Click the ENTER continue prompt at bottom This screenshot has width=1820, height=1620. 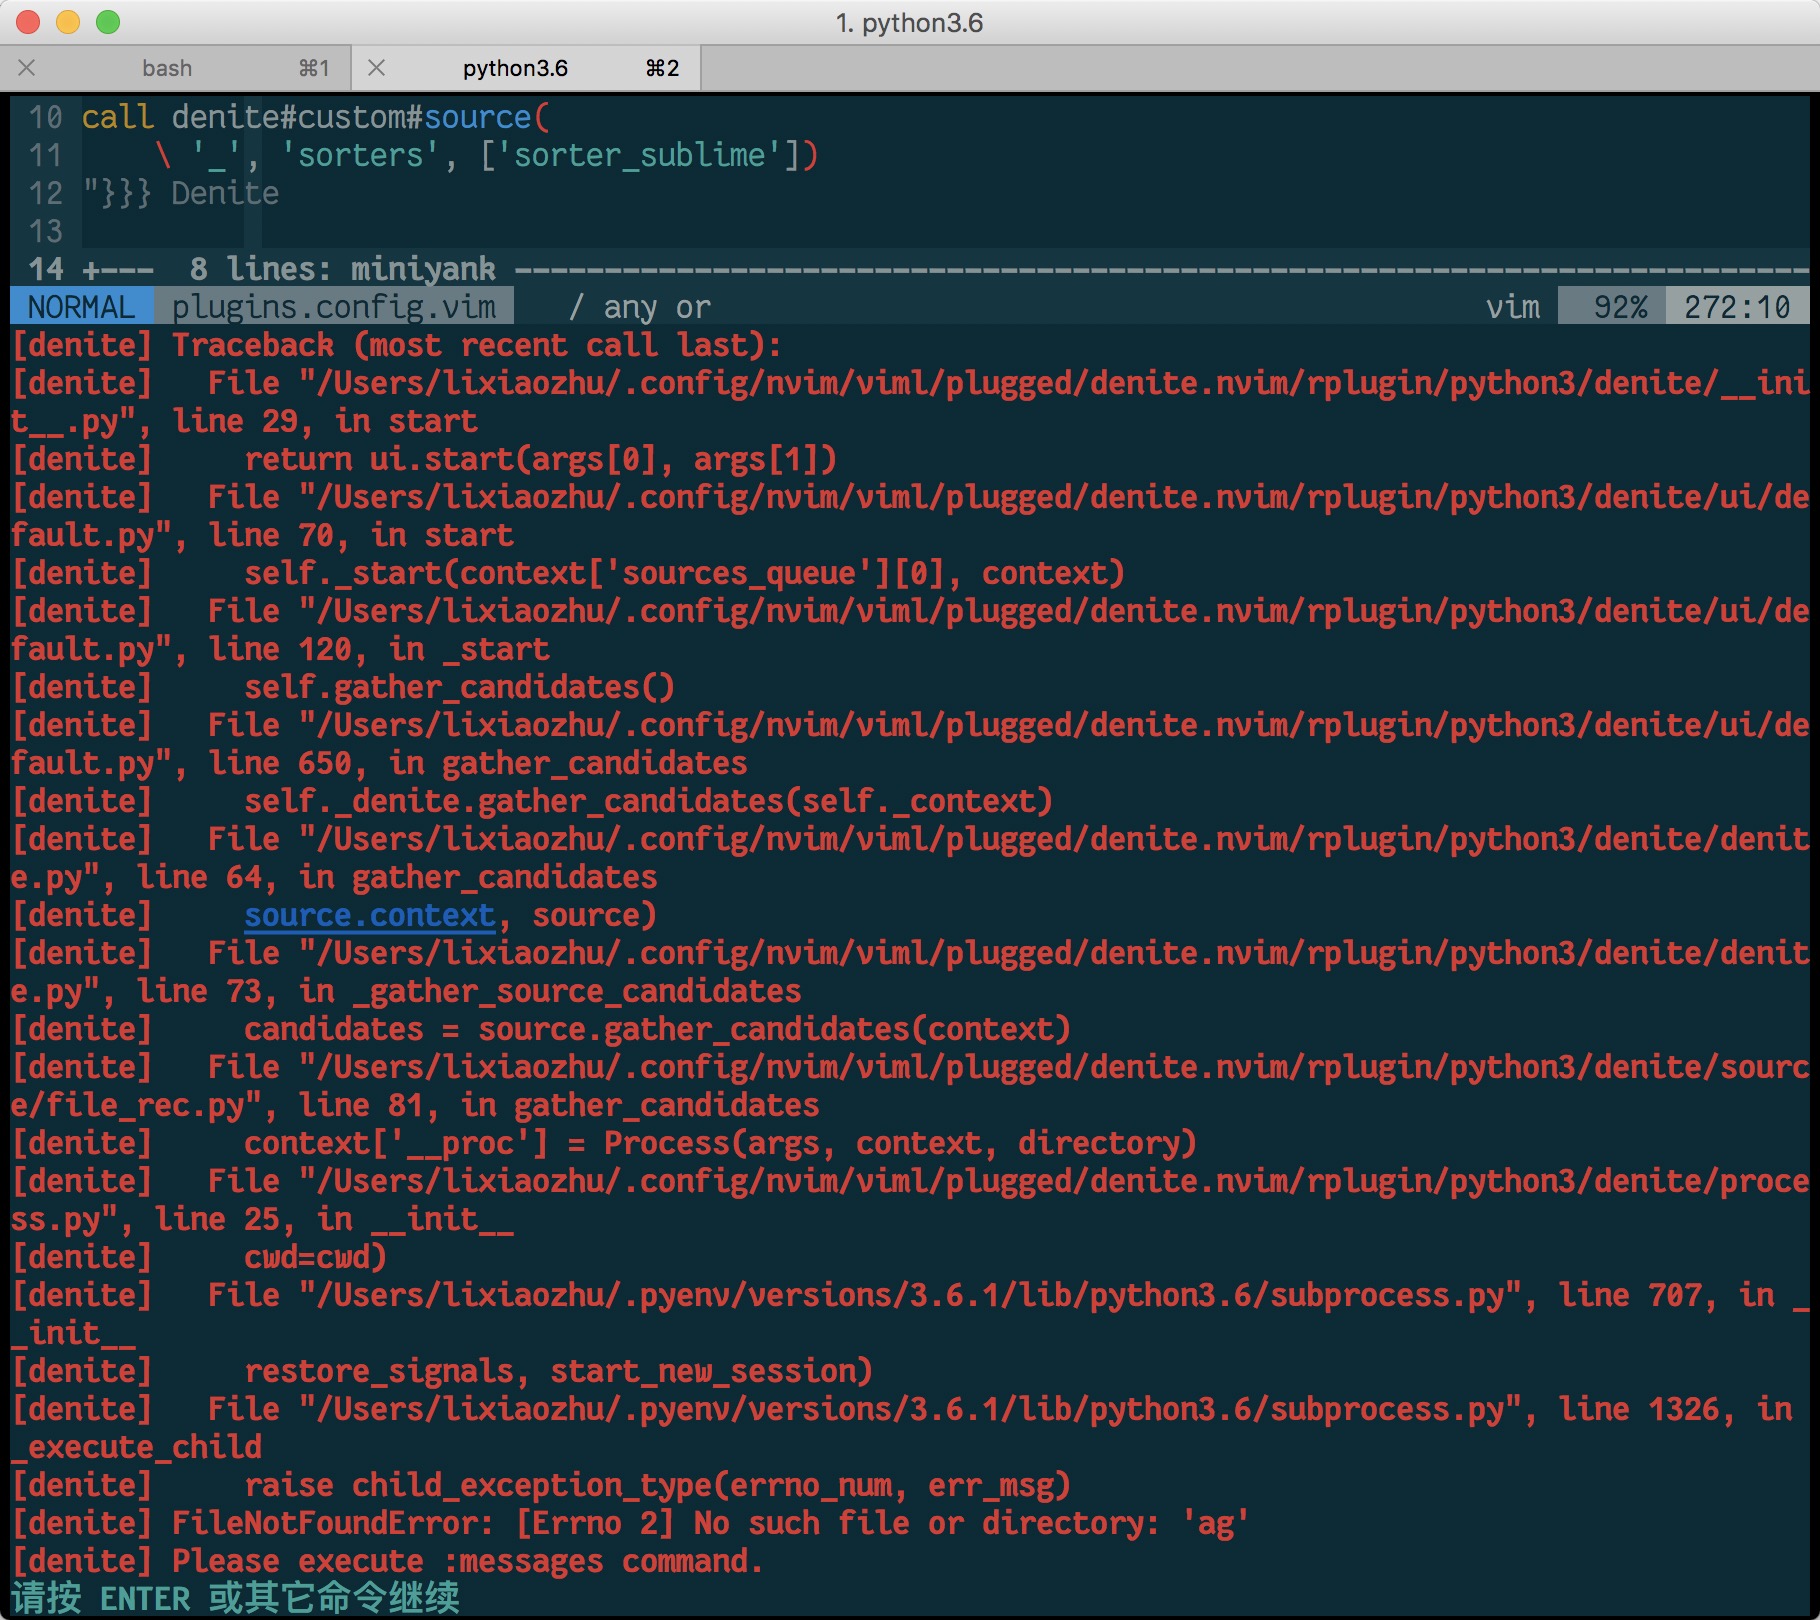click(x=236, y=1598)
